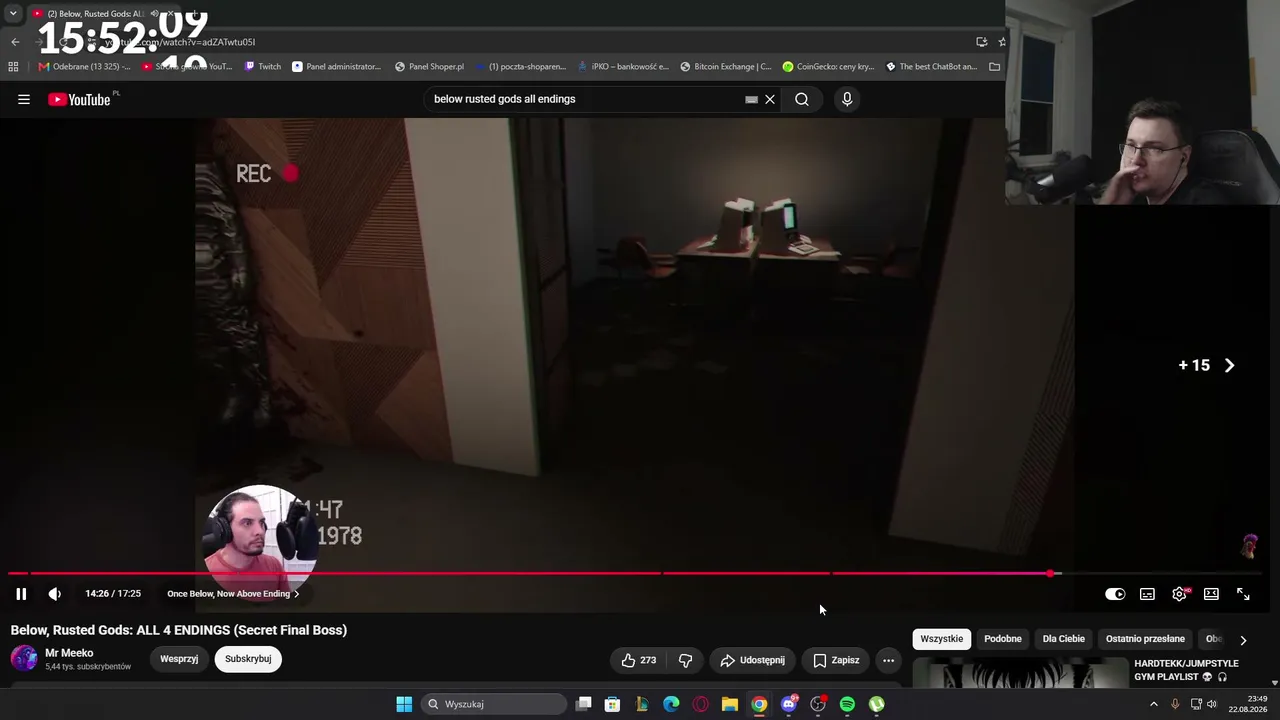Screen dimensions: 1280x720
Task: Open the Twitch bookmark
Action: pyautogui.click(x=263, y=67)
